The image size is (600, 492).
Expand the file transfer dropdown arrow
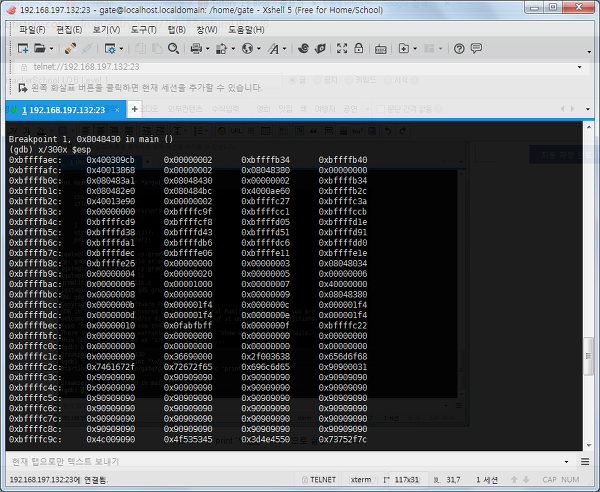[x=233, y=49]
